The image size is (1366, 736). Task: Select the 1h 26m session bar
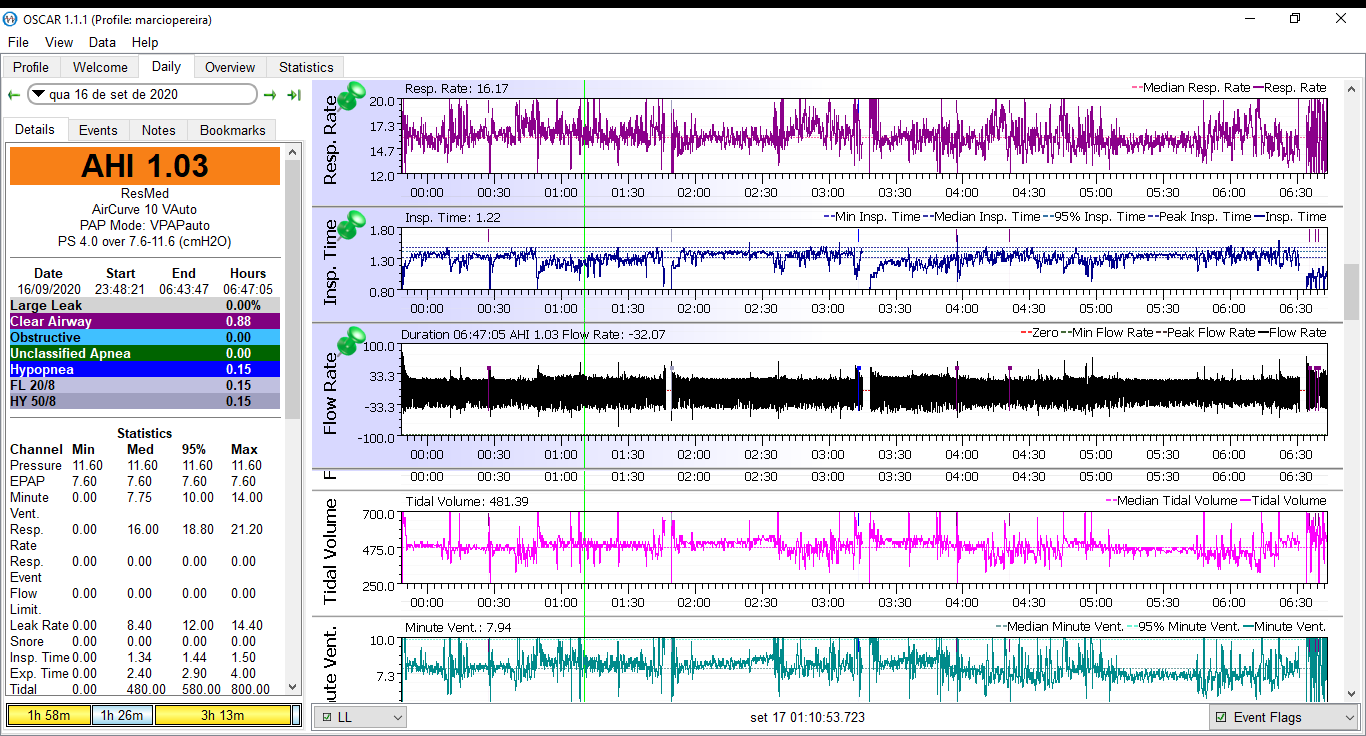[x=123, y=715]
